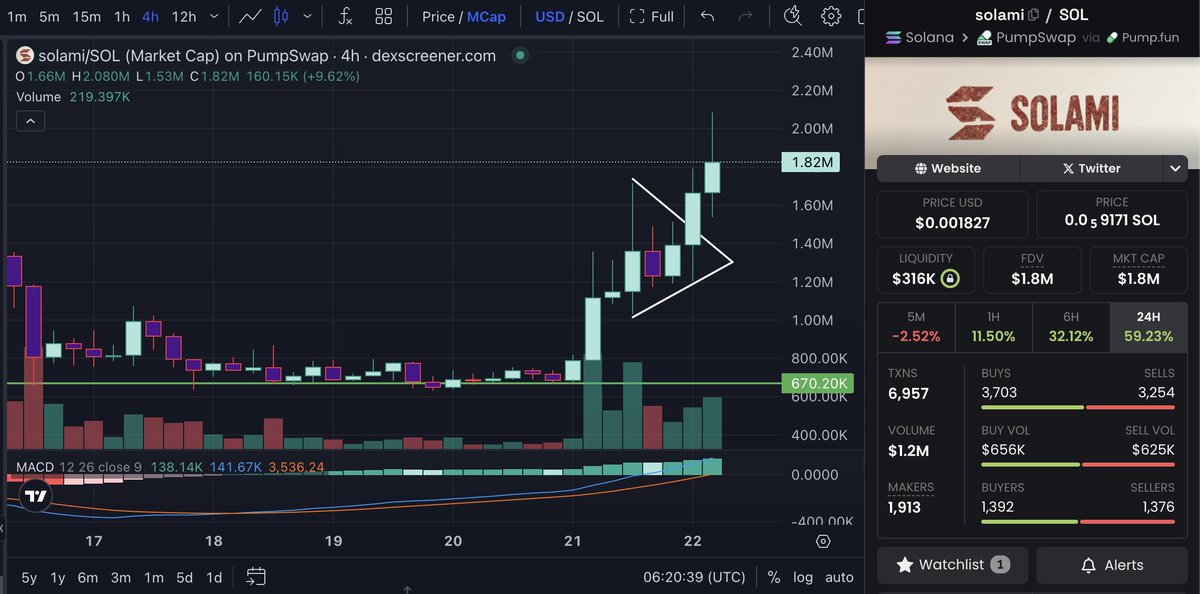Click the Pump.fun pill icon

(x=1112, y=37)
